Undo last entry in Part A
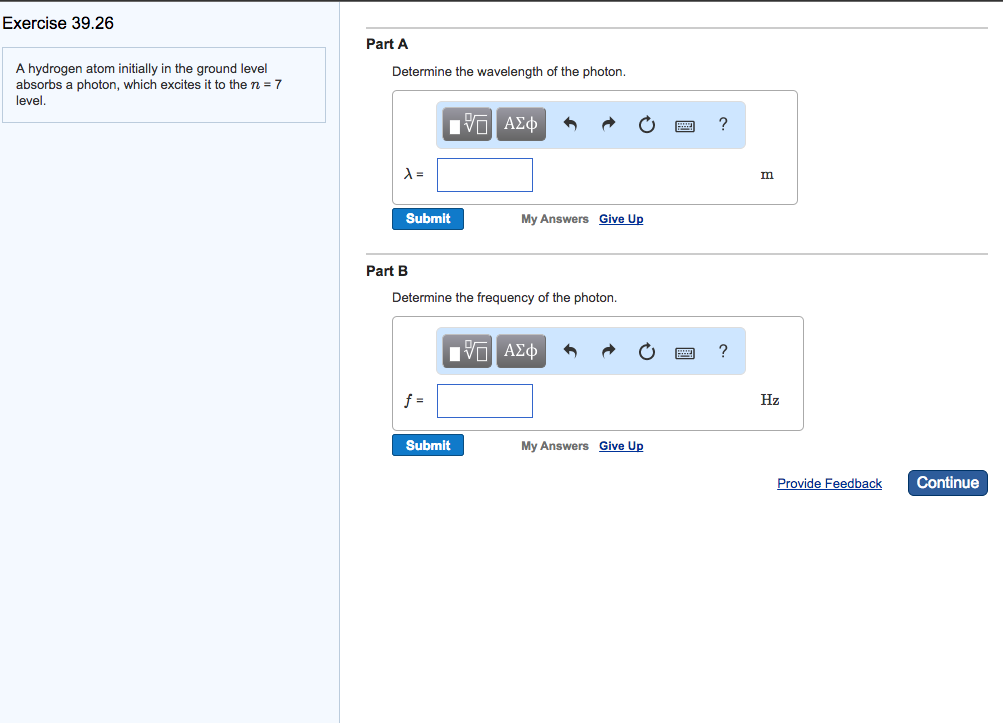 pos(571,124)
